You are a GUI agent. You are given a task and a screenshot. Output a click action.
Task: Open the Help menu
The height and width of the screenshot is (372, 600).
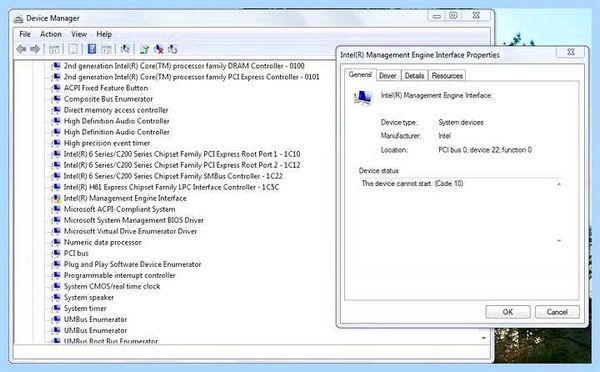tap(104, 34)
